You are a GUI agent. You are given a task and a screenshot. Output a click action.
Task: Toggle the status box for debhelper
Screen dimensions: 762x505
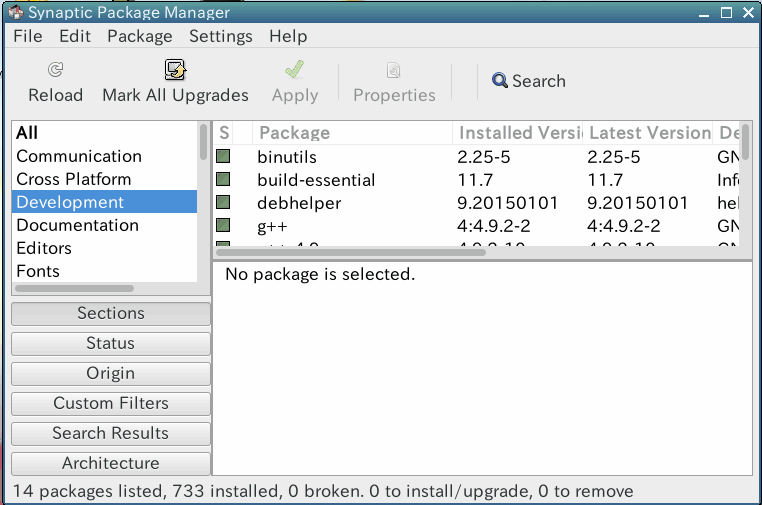coord(223,202)
